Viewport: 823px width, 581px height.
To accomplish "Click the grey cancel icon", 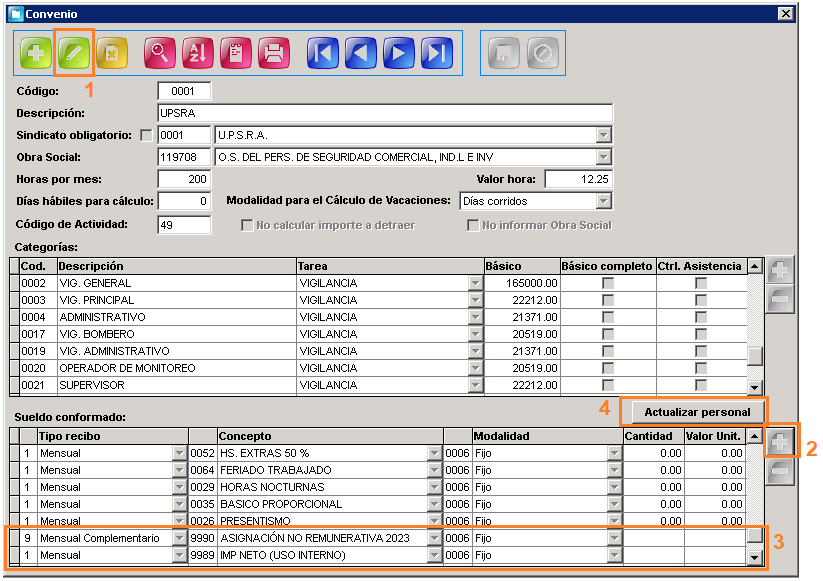I will 543,53.
